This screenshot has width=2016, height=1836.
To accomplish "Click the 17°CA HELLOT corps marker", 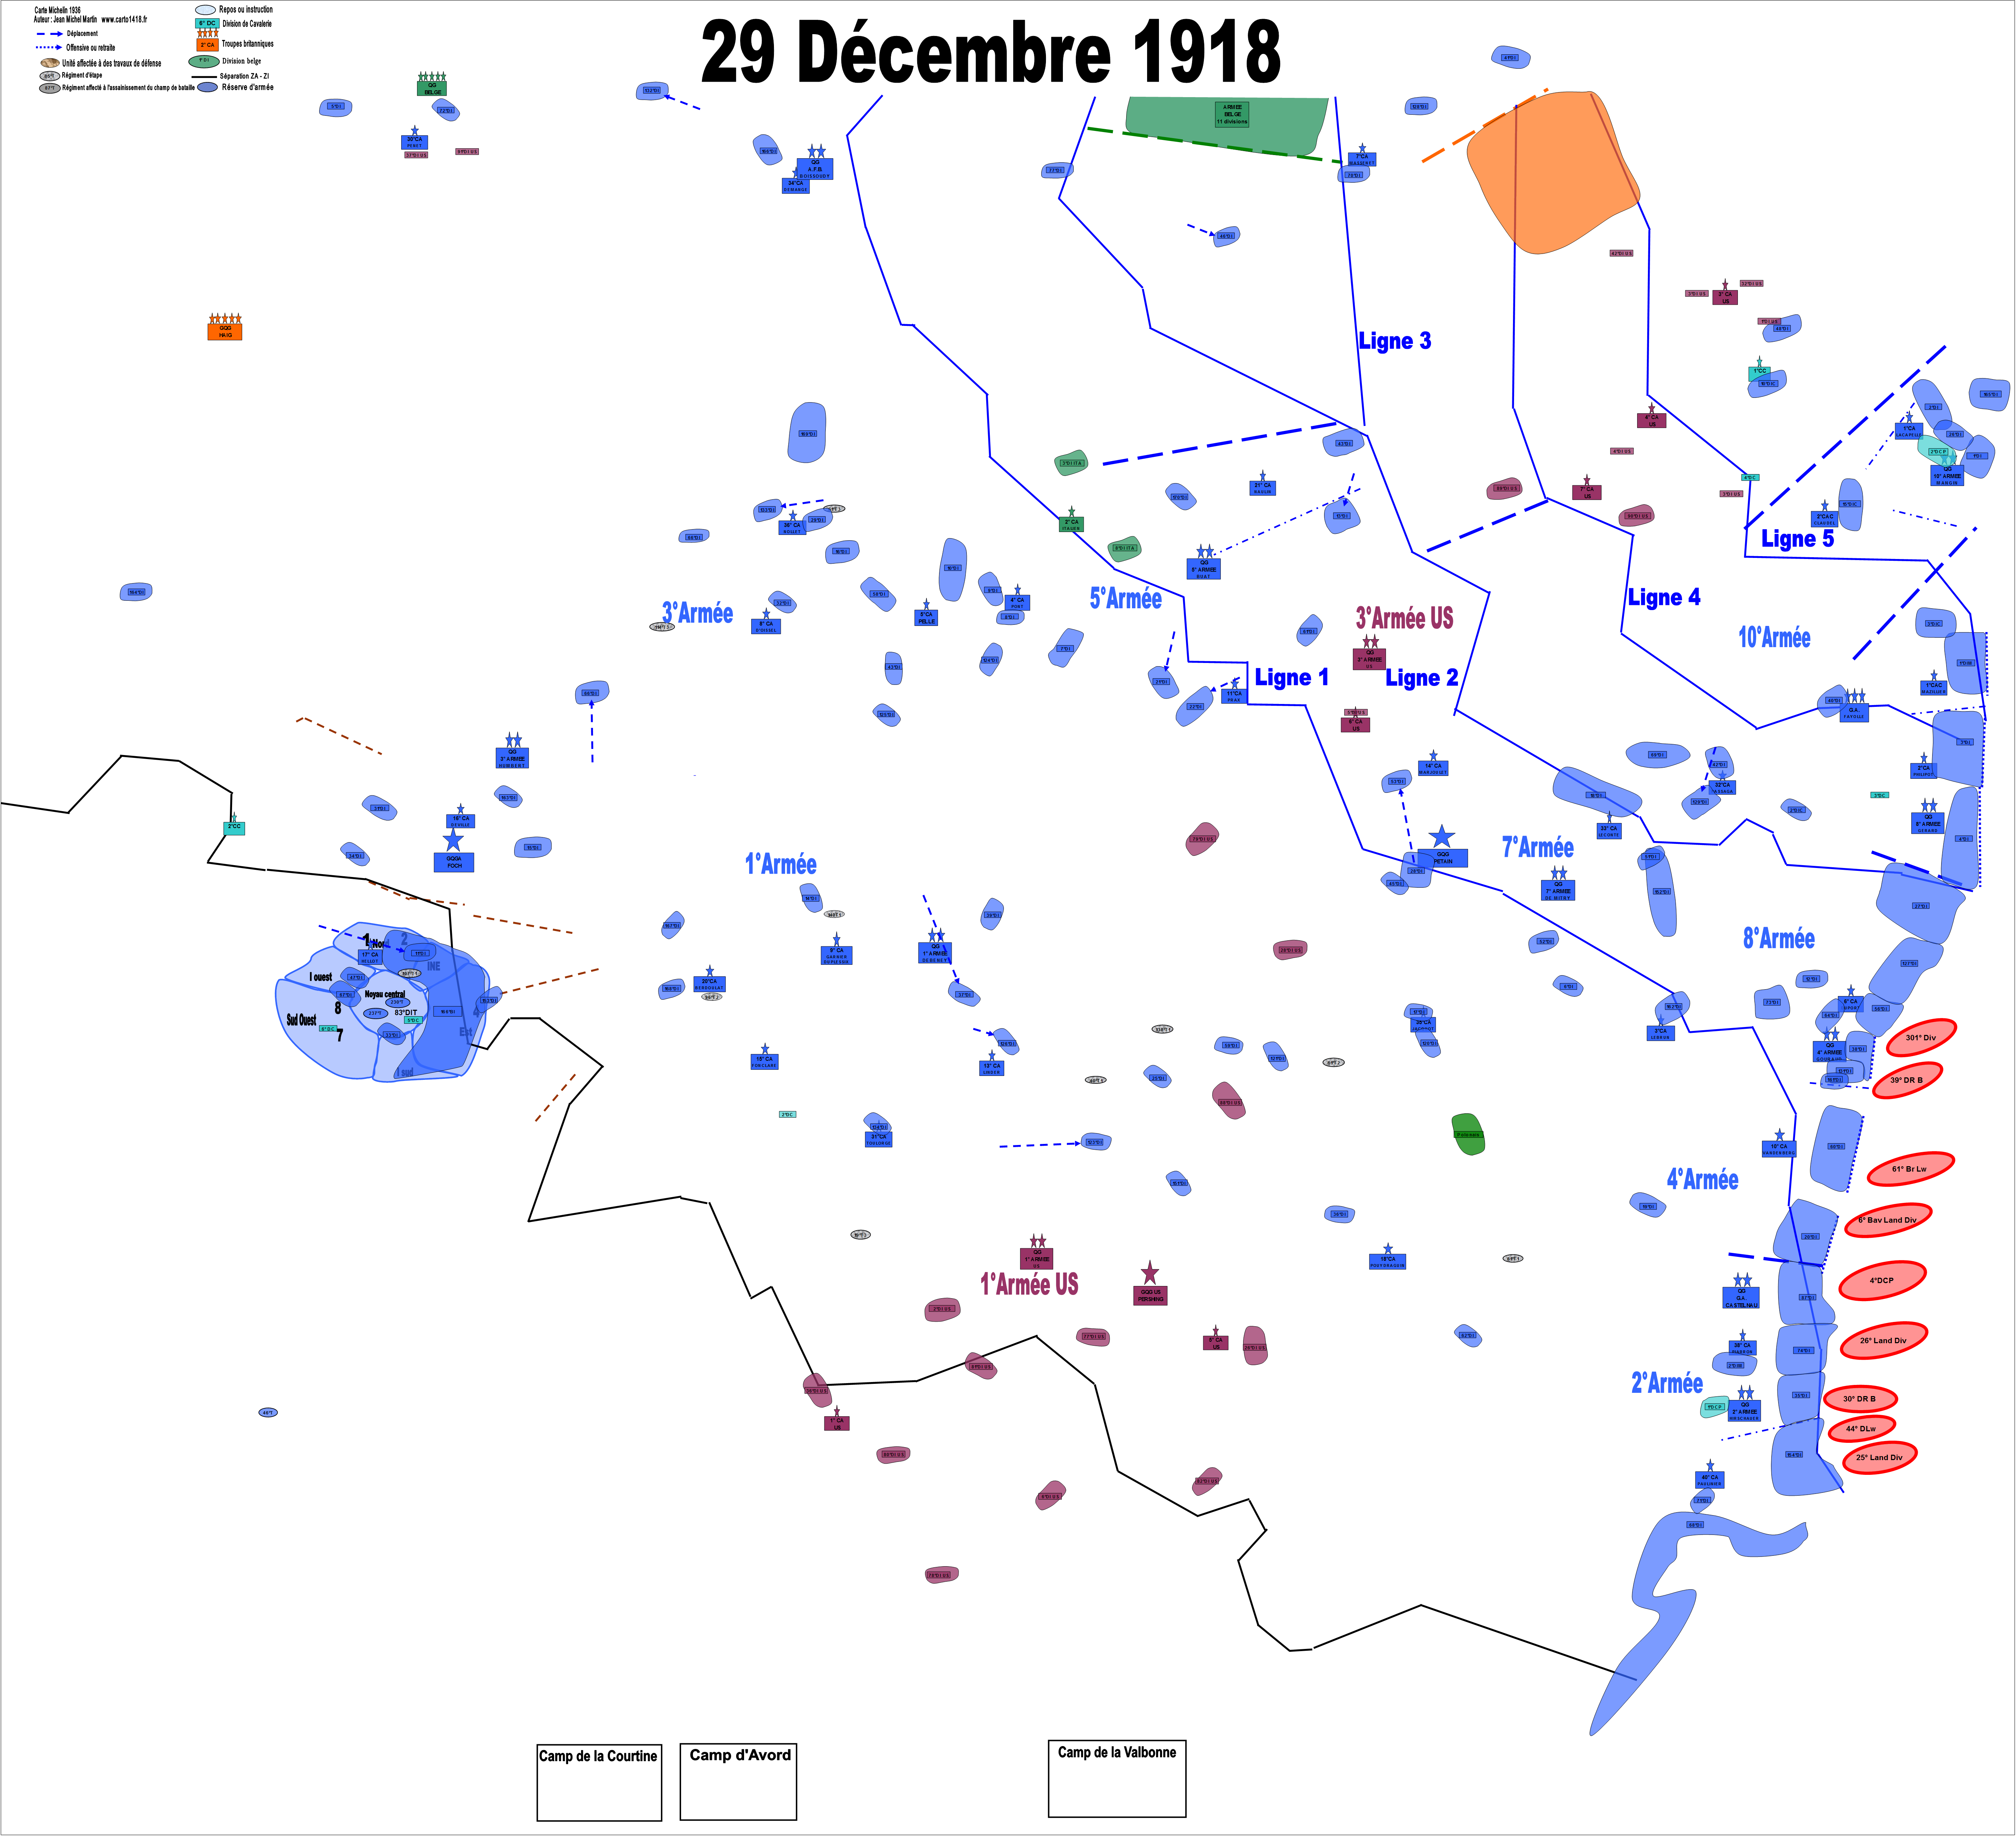I will pyautogui.click(x=370, y=957).
